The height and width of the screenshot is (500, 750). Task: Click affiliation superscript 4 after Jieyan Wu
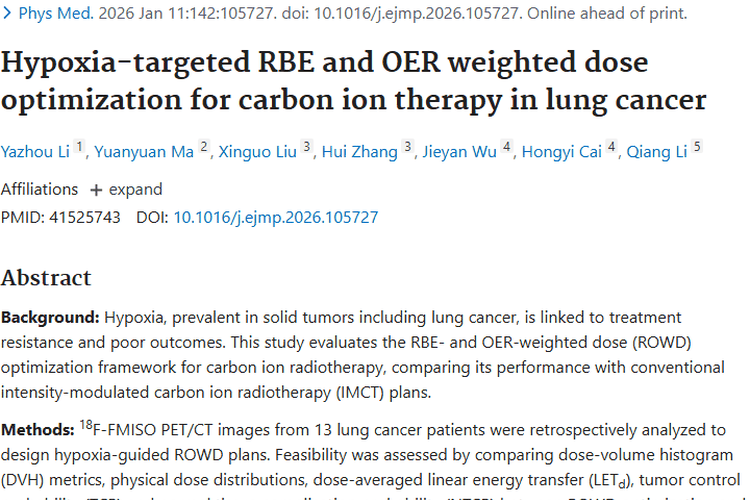coord(507,147)
